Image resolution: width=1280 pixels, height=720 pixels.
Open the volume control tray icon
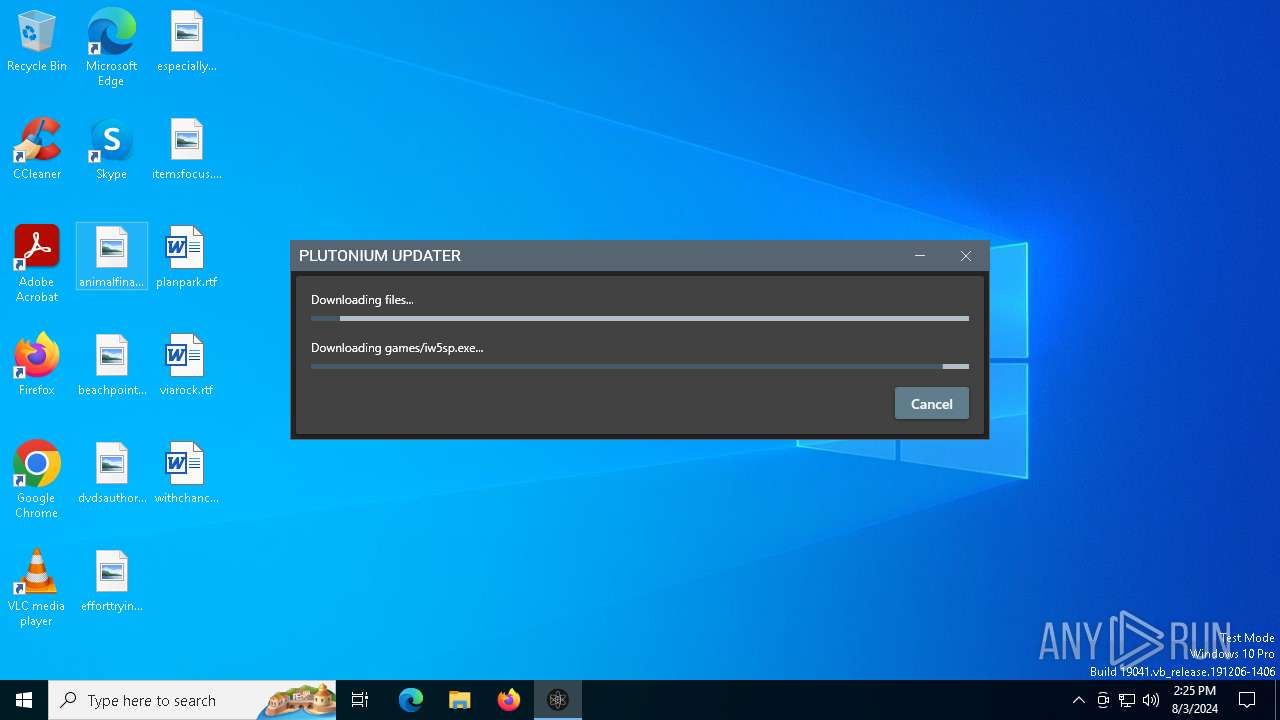point(1151,700)
